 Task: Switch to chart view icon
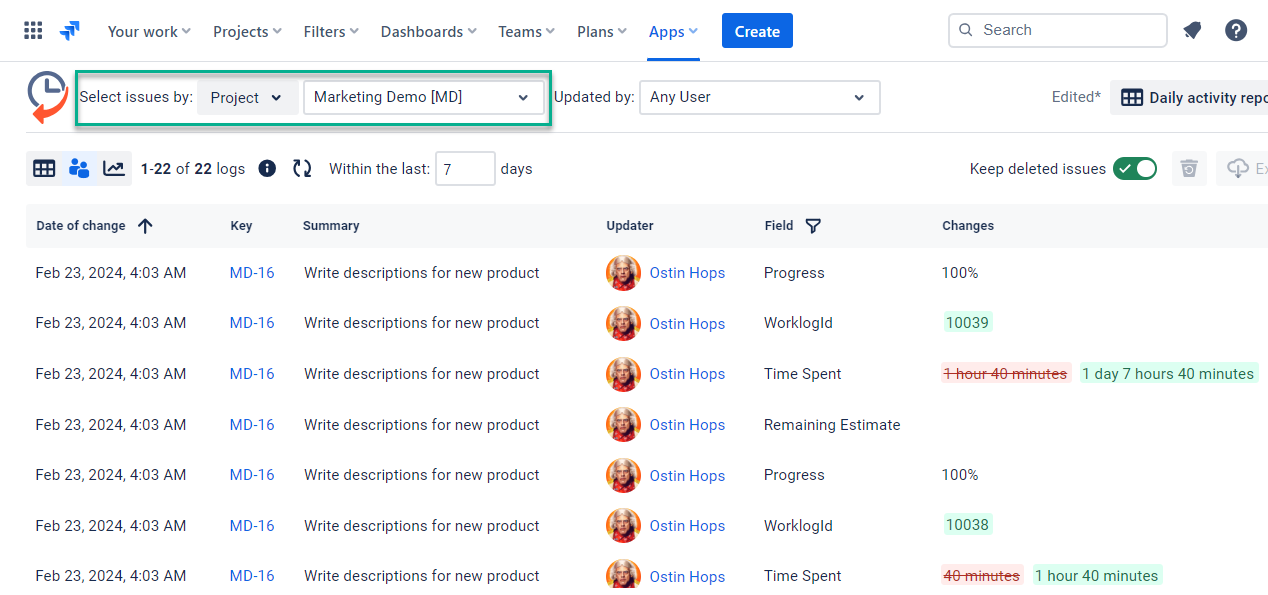114,169
